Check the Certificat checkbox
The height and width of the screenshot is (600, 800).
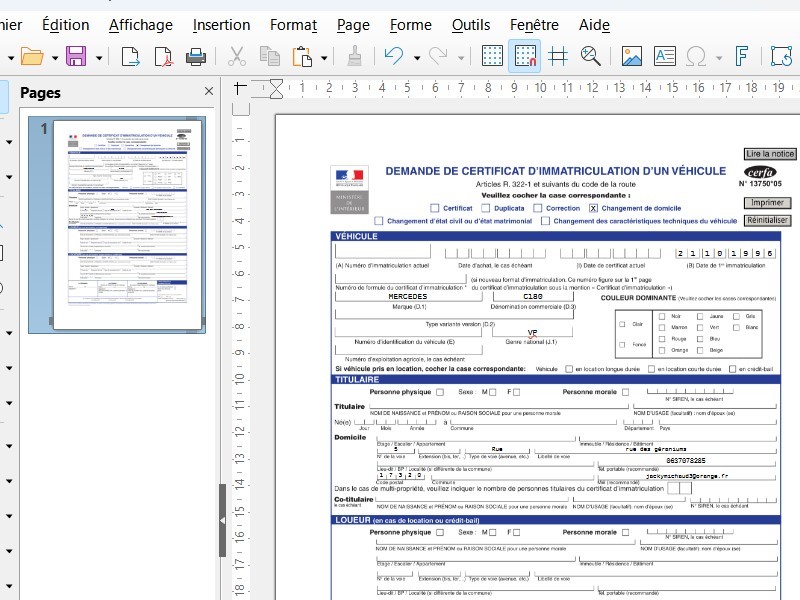pyautogui.click(x=435, y=208)
